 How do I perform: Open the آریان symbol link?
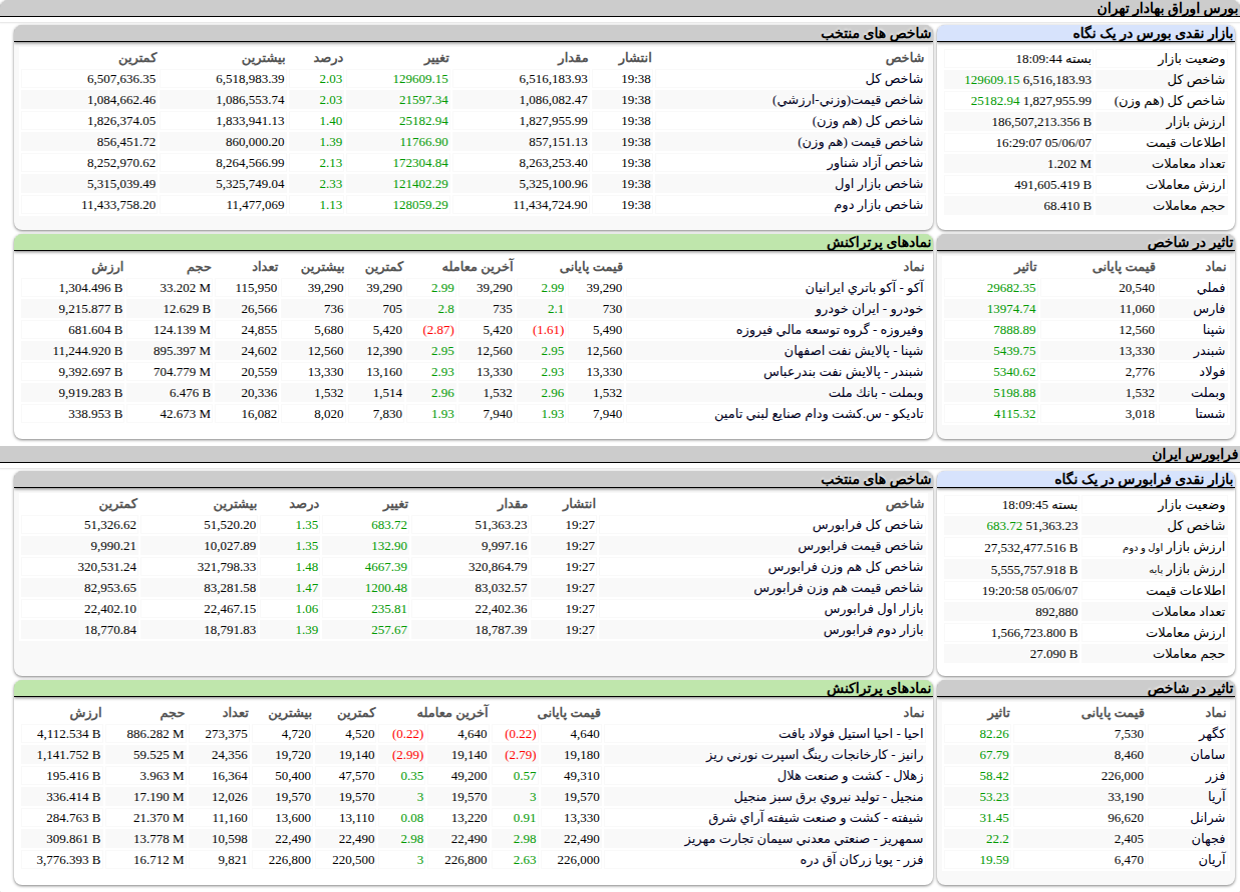1211,860
